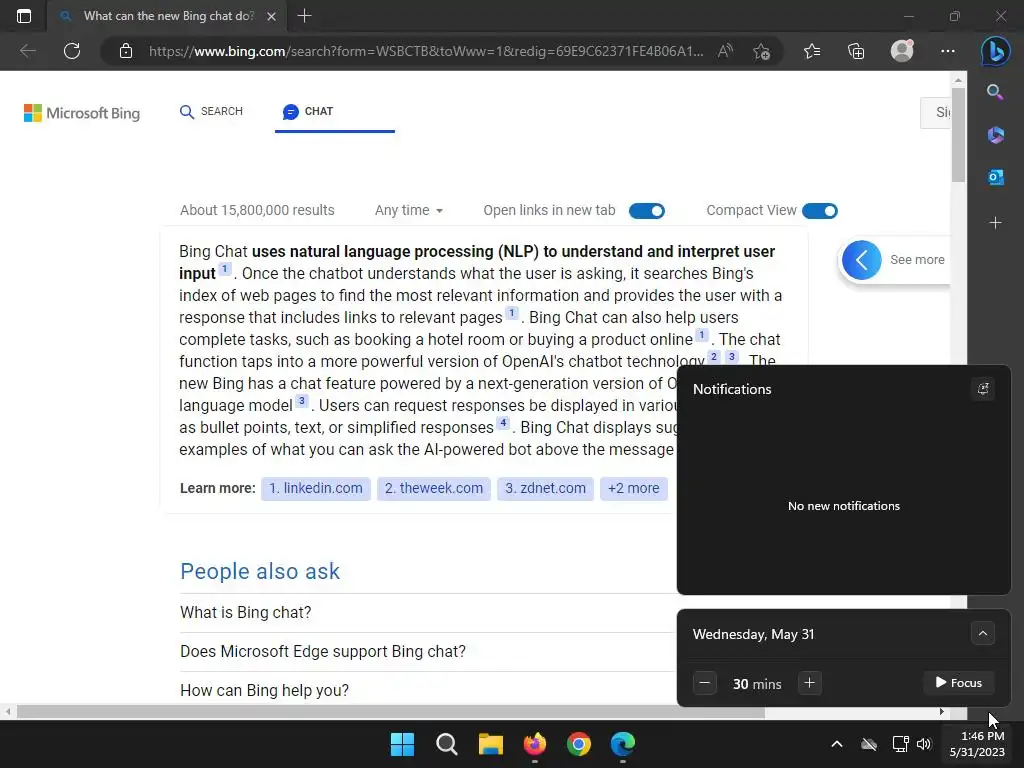
Task: Click the taskbar clock and date
Action: tap(977, 744)
